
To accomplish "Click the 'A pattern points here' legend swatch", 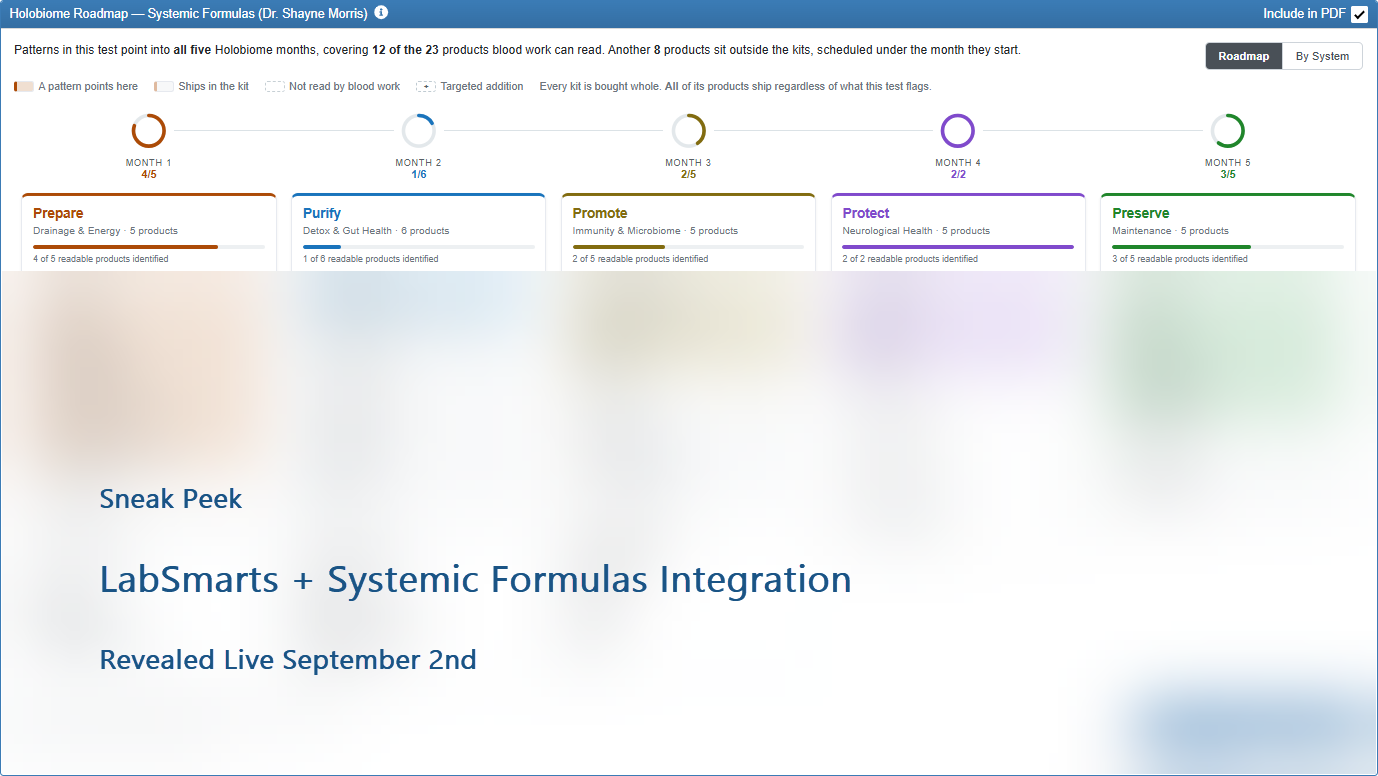I will (x=23, y=87).
